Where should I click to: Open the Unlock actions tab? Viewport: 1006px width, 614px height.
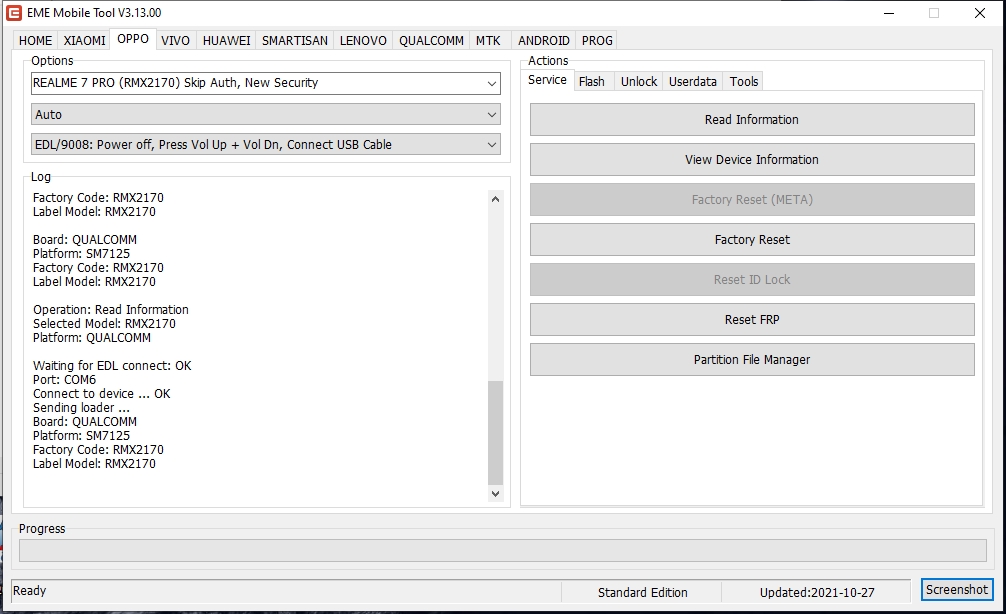point(638,81)
